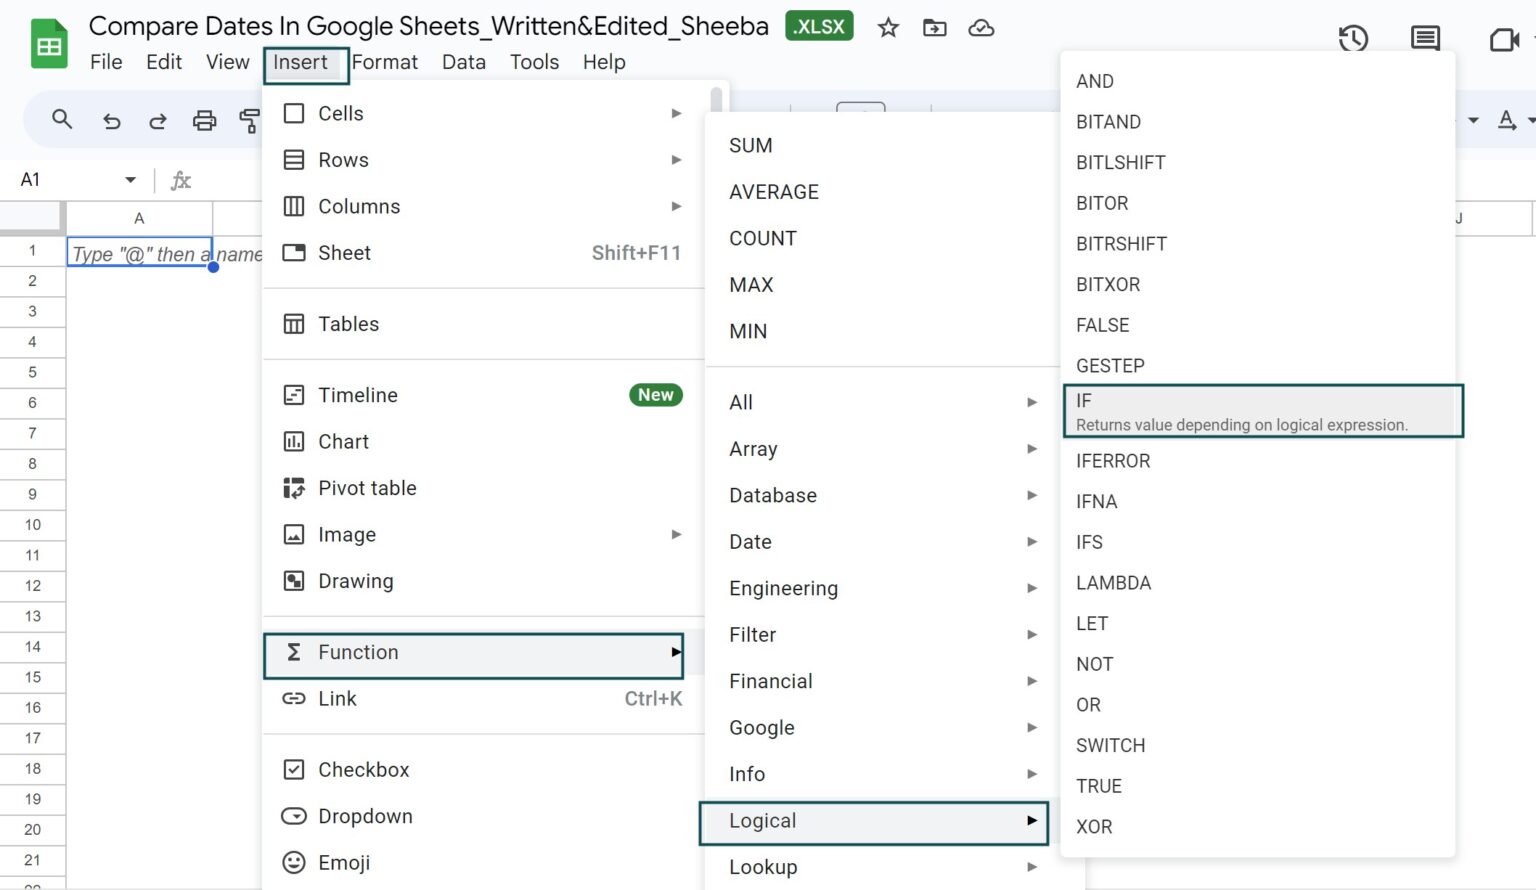This screenshot has width=1536, height=890.
Task: Open the Tools menu
Action: [535, 62]
